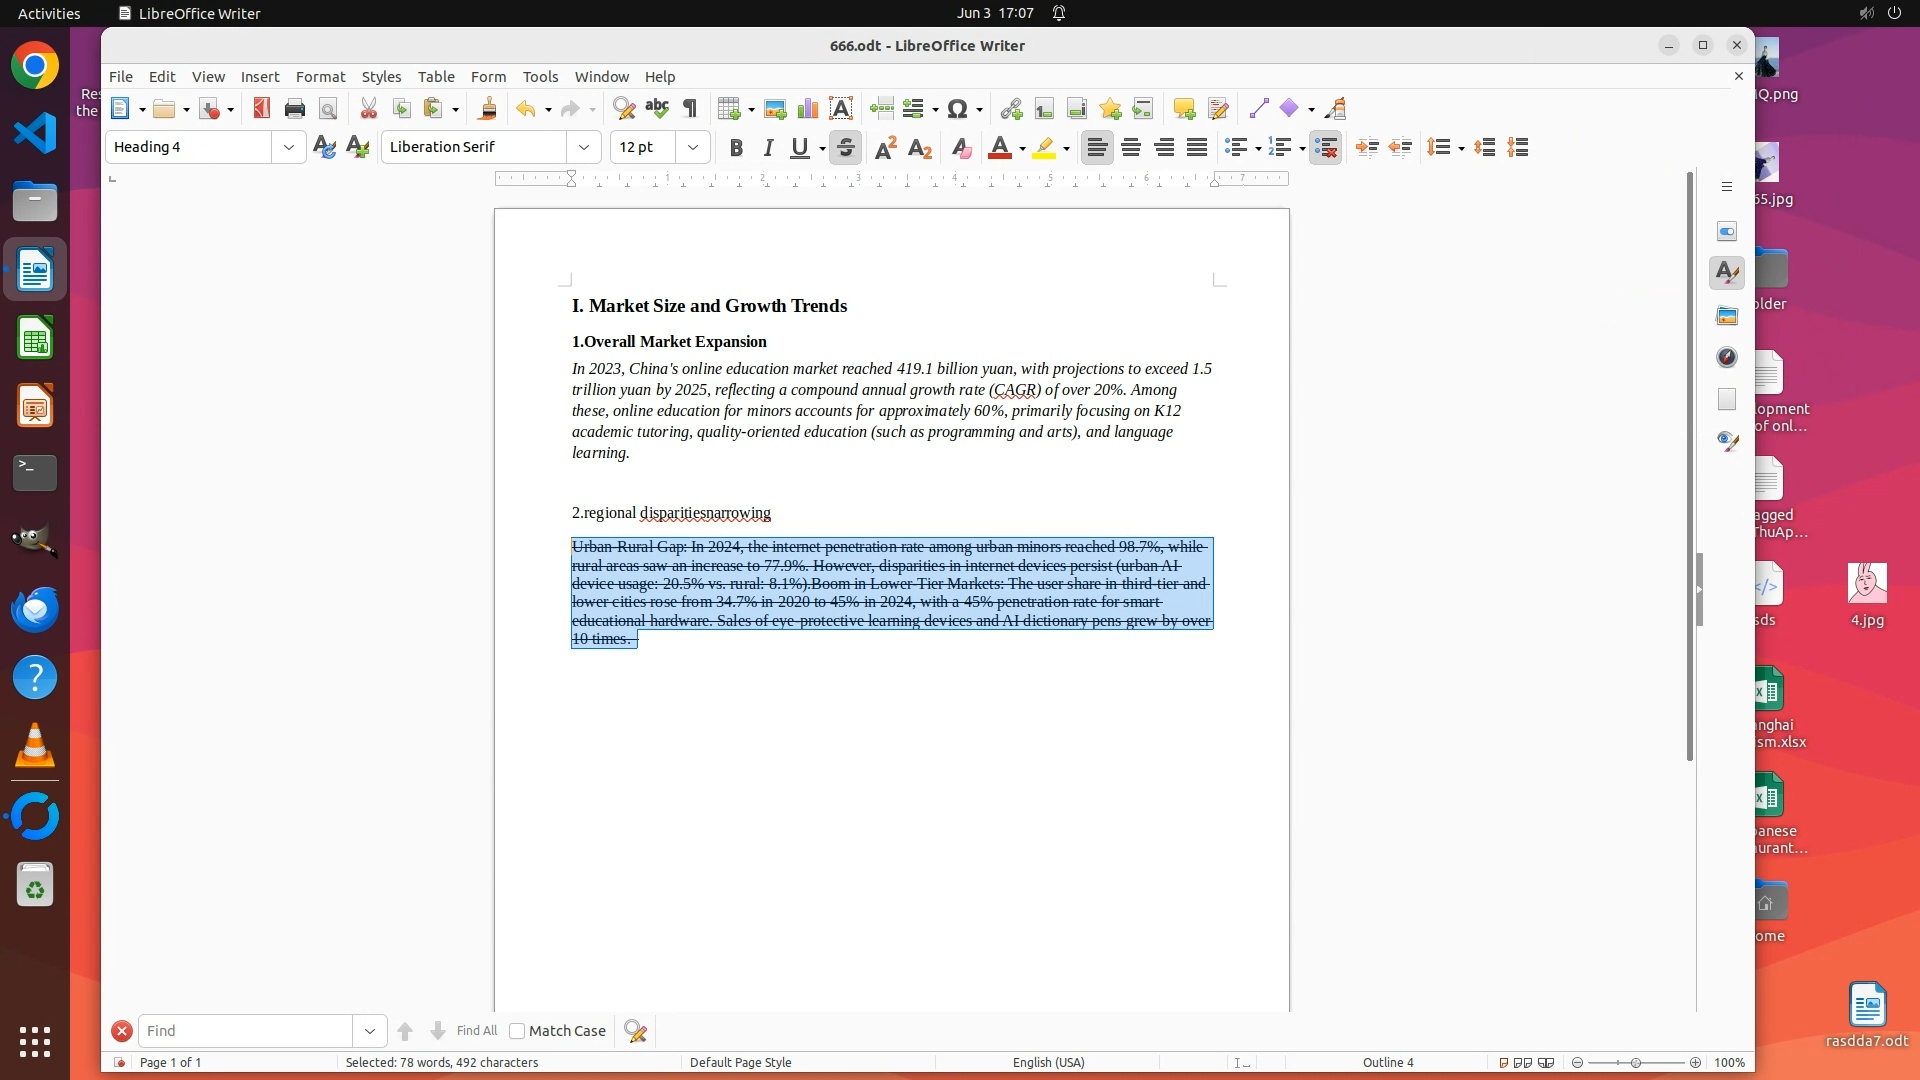Screen dimensions: 1920x1080
Task: Expand the Font Size dropdown
Action: point(692,148)
